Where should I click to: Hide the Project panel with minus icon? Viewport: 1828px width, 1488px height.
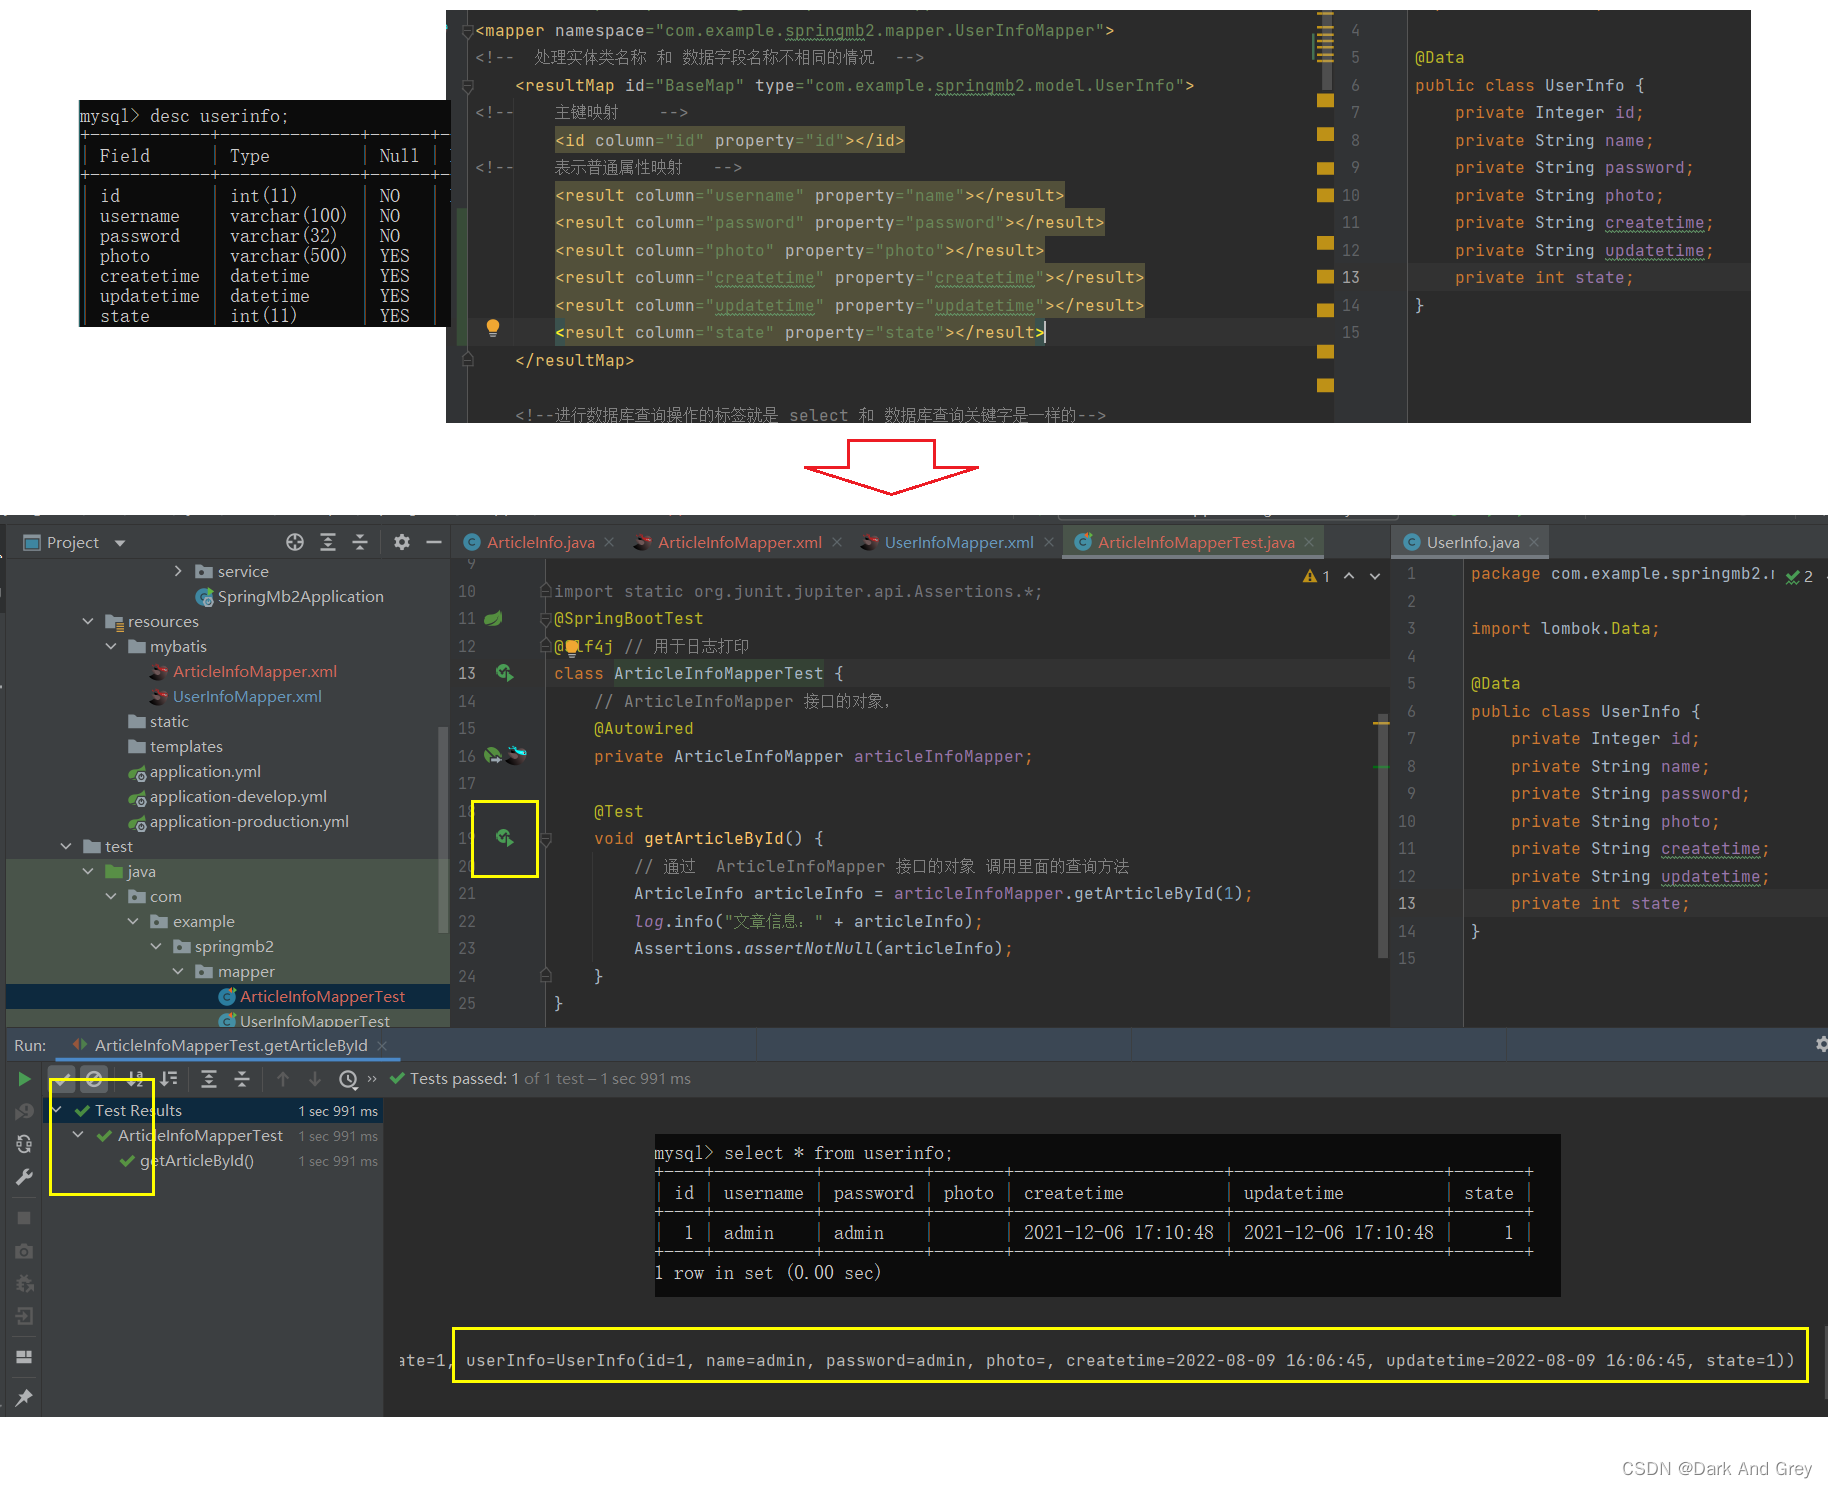434,542
